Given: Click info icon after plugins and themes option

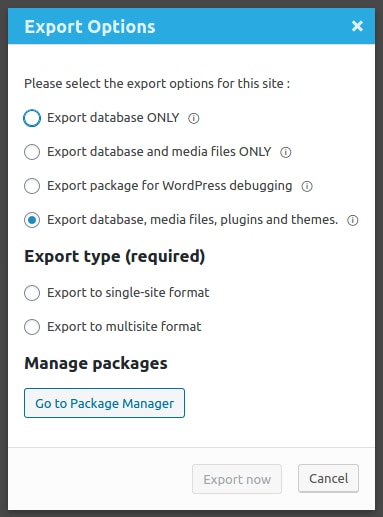Looking at the screenshot, I should click(353, 220).
